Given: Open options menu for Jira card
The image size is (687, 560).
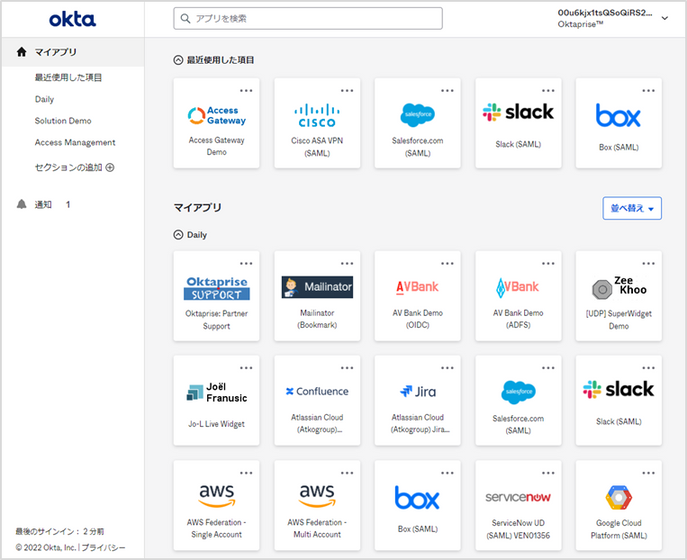Looking at the screenshot, I should [447, 368].
